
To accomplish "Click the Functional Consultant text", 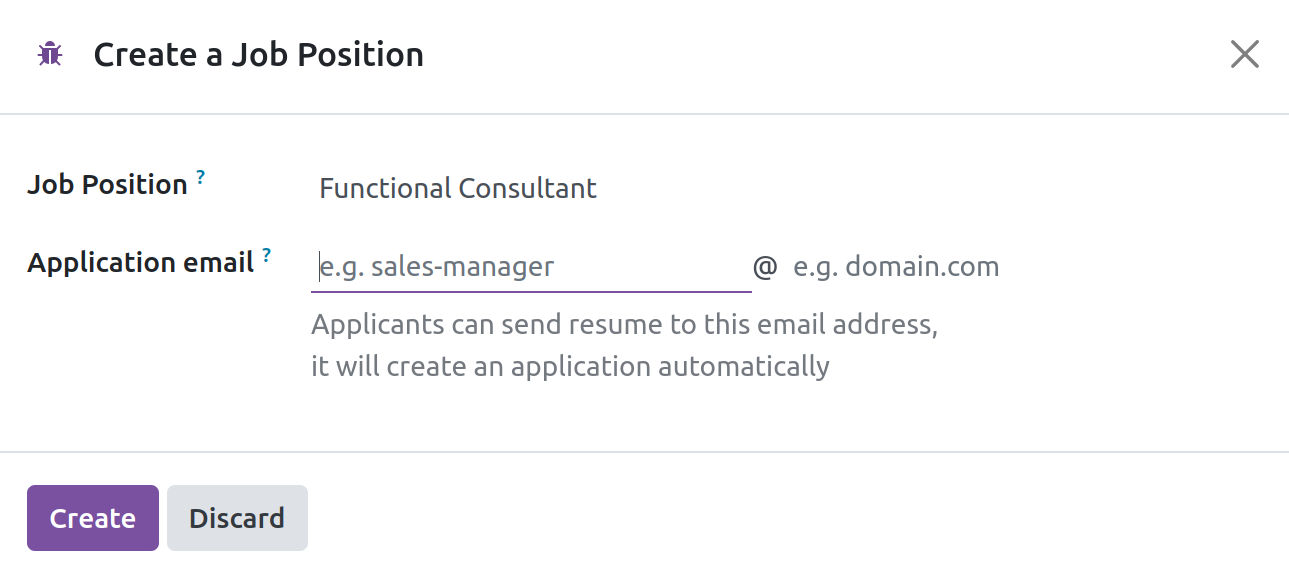I will click(458, 188).
